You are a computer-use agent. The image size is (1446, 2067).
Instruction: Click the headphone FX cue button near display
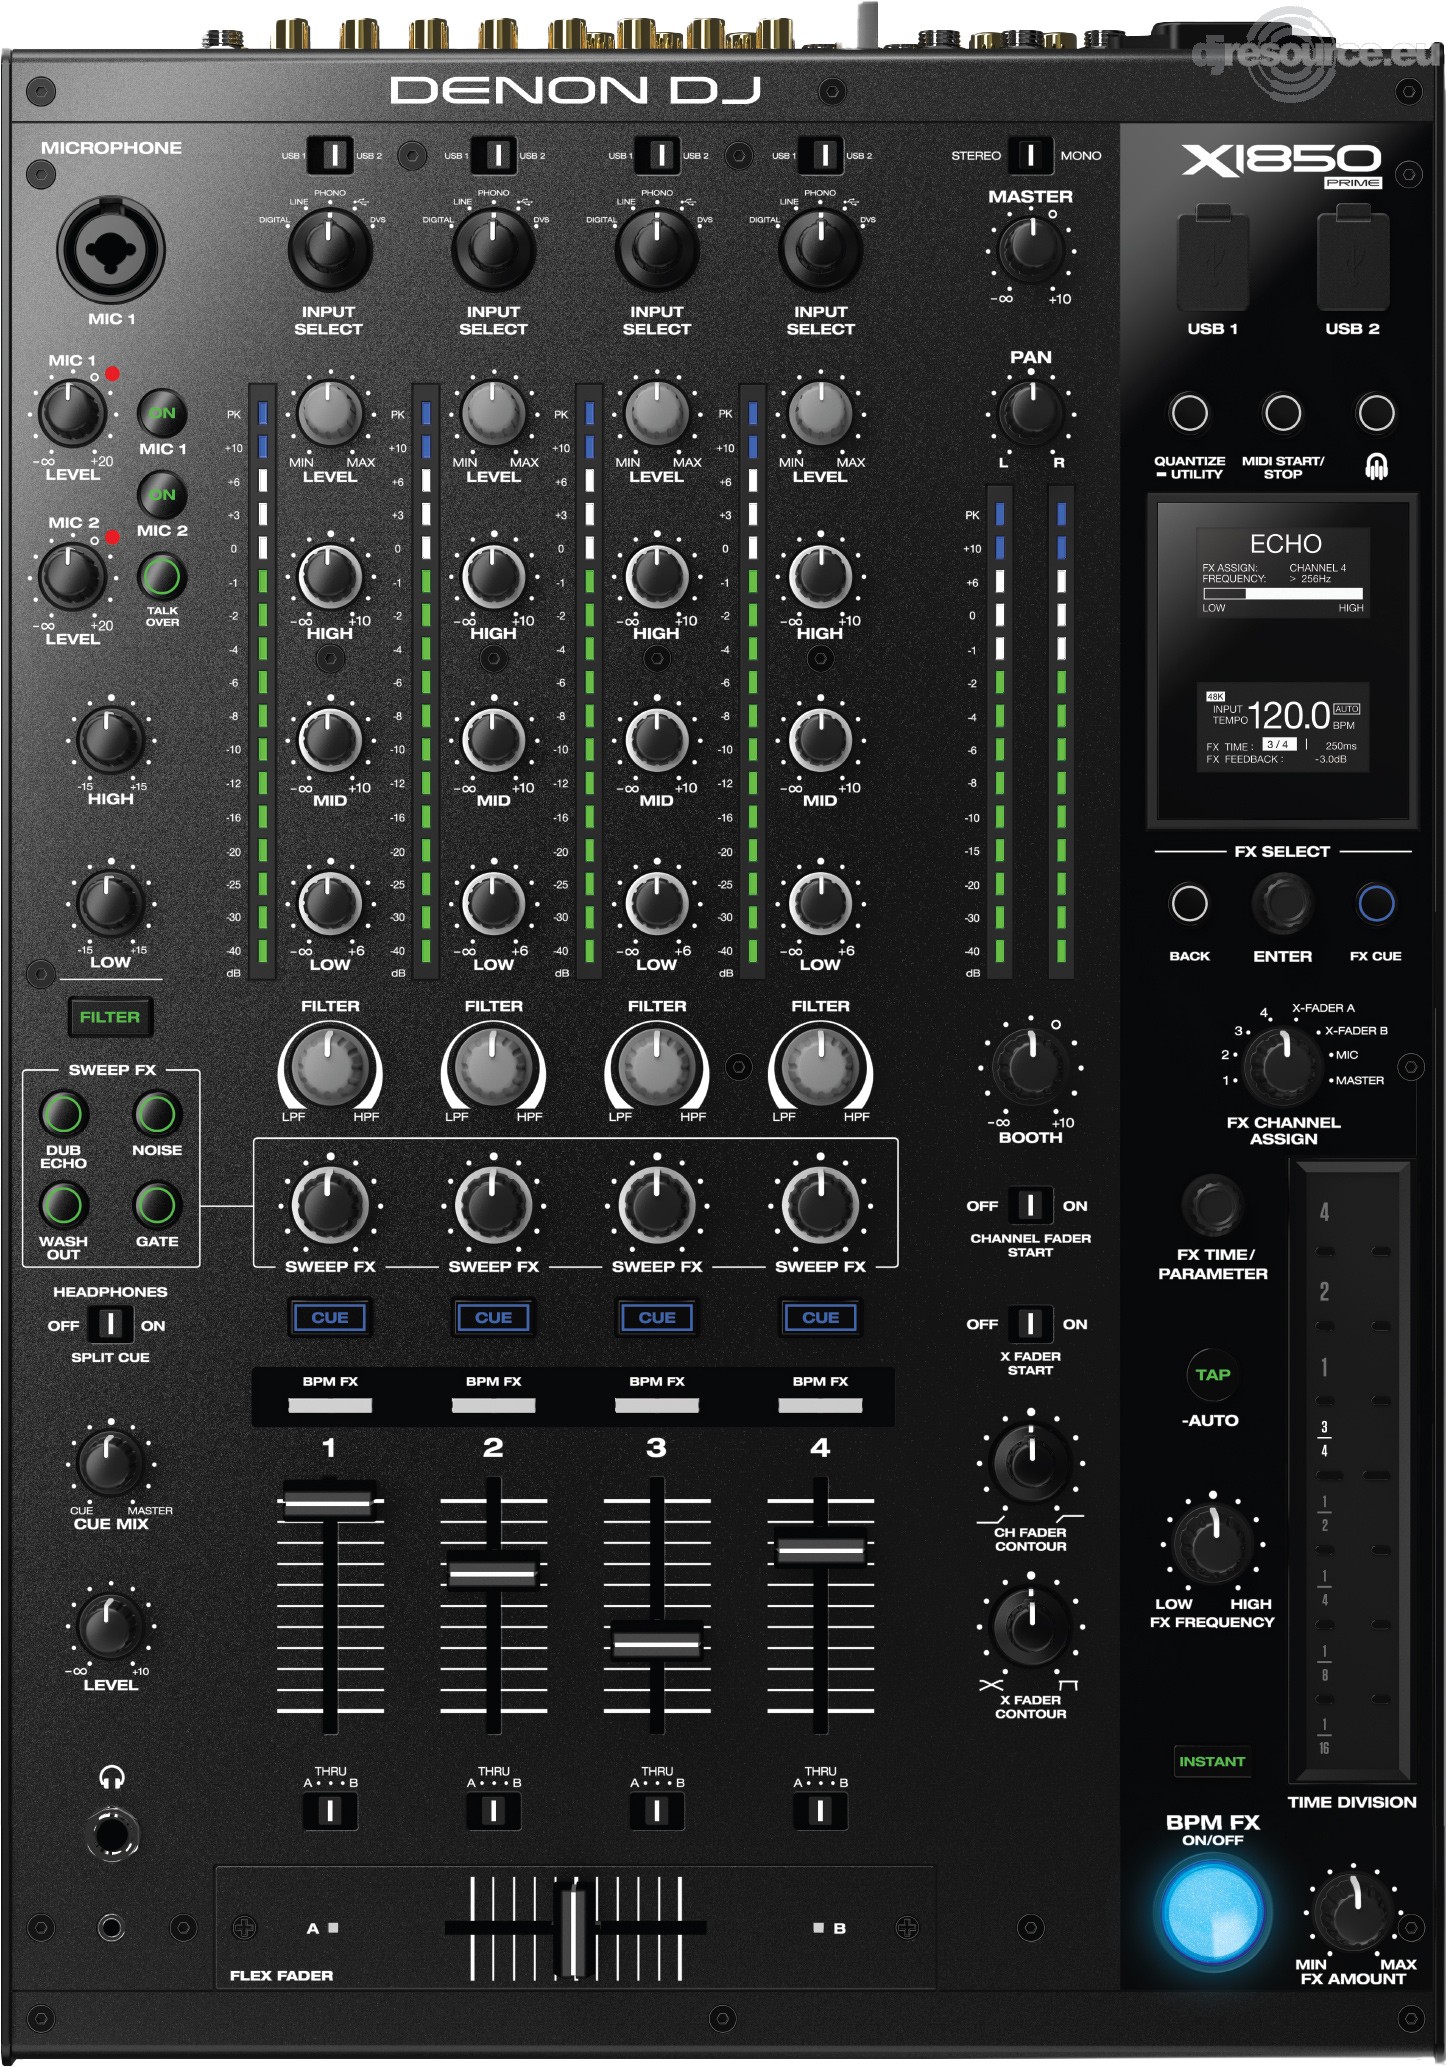click(1376, 413)
